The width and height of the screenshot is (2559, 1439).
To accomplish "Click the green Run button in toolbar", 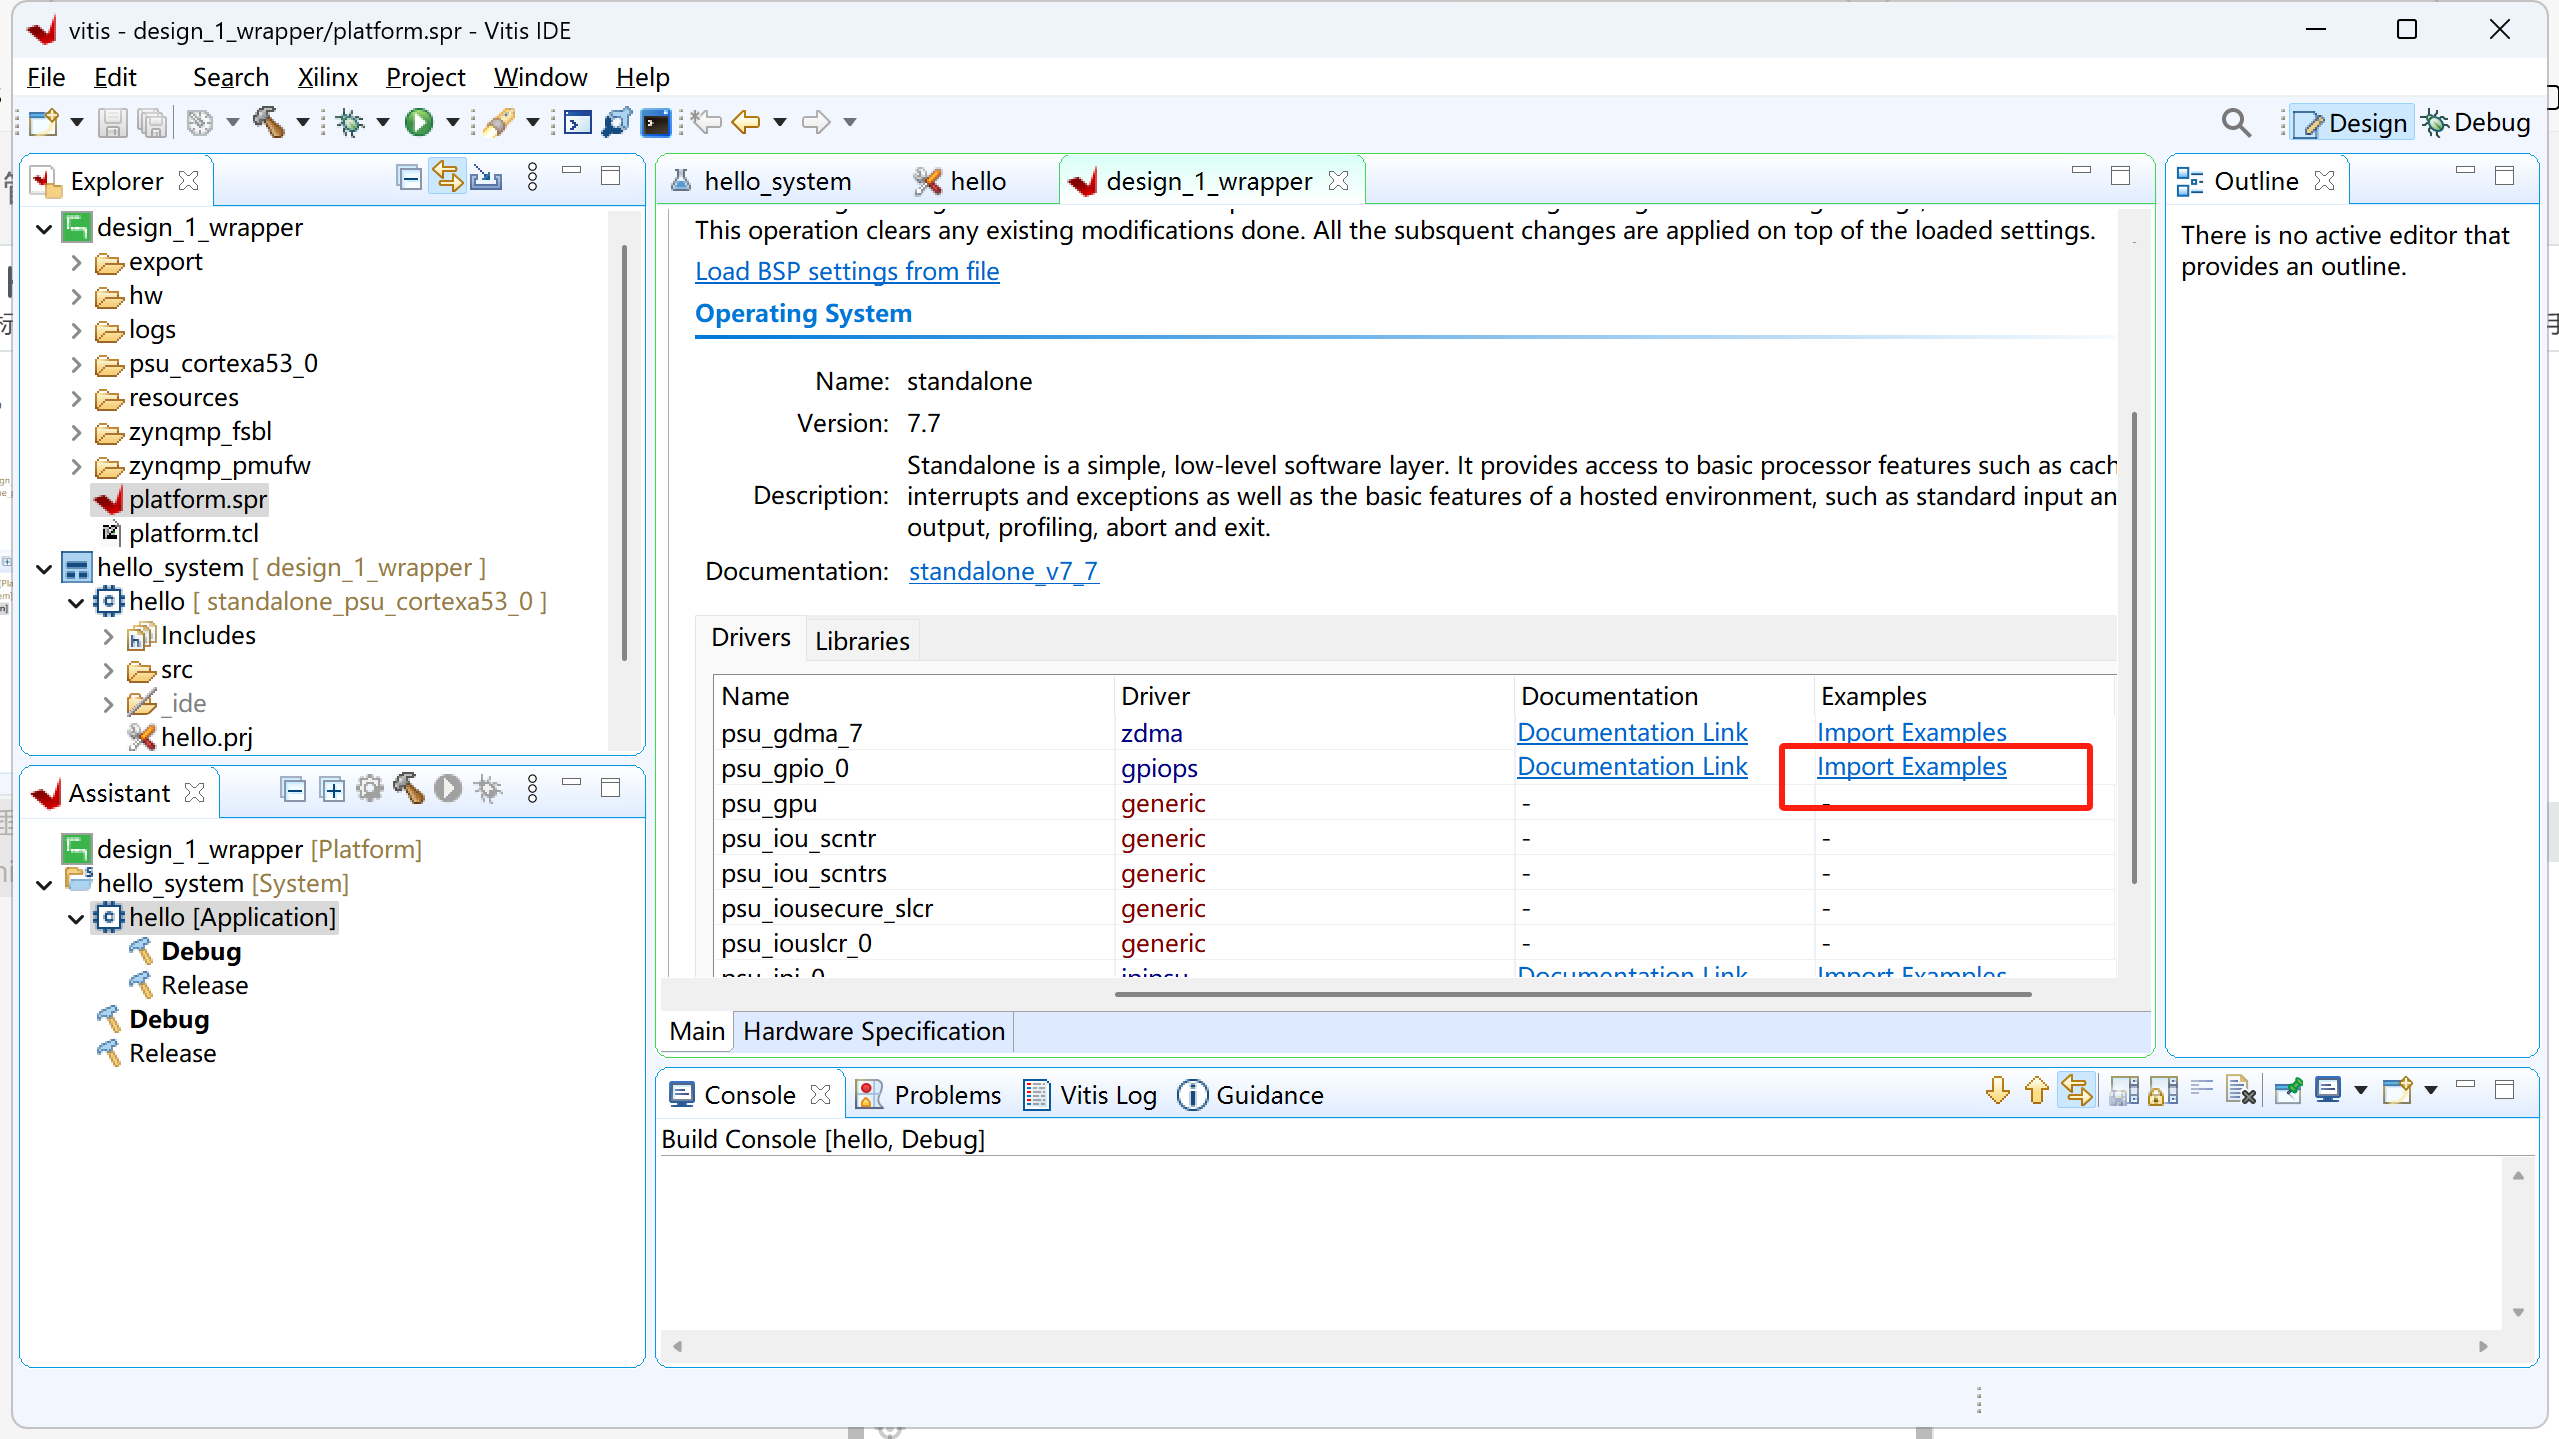I will [419, 122].
